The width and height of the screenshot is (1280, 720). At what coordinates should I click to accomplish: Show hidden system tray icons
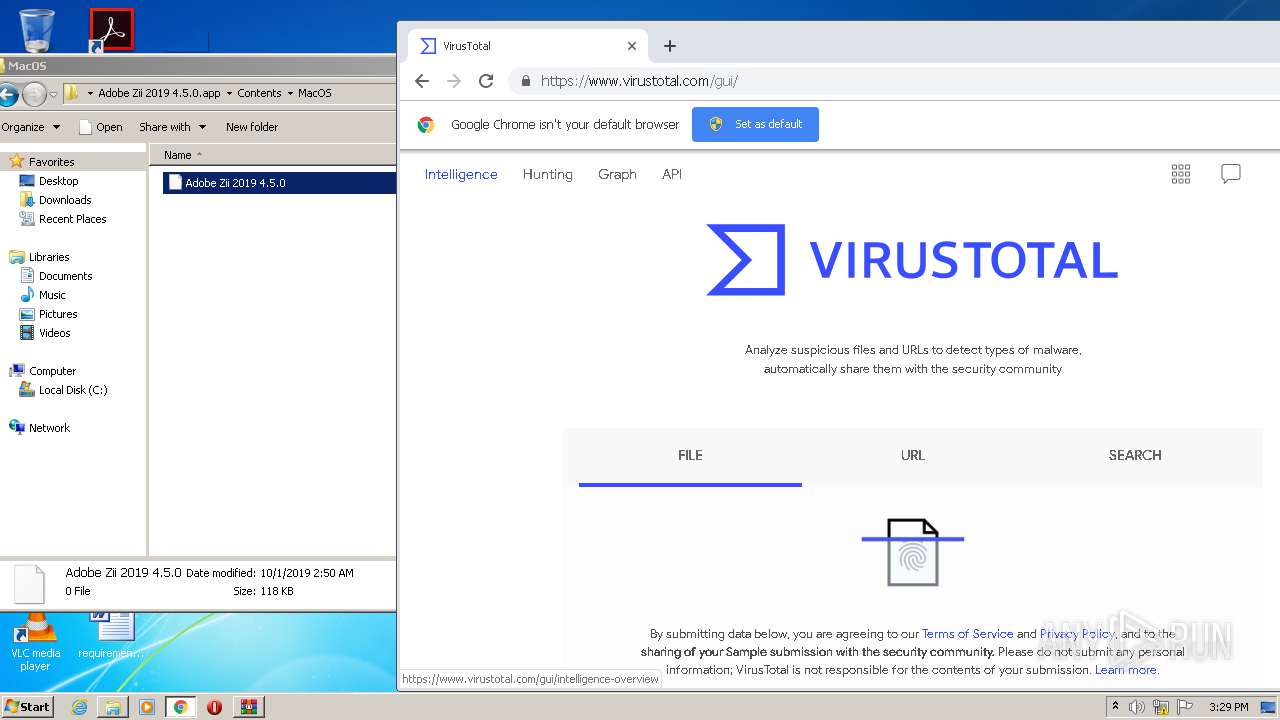[1116, 707]
